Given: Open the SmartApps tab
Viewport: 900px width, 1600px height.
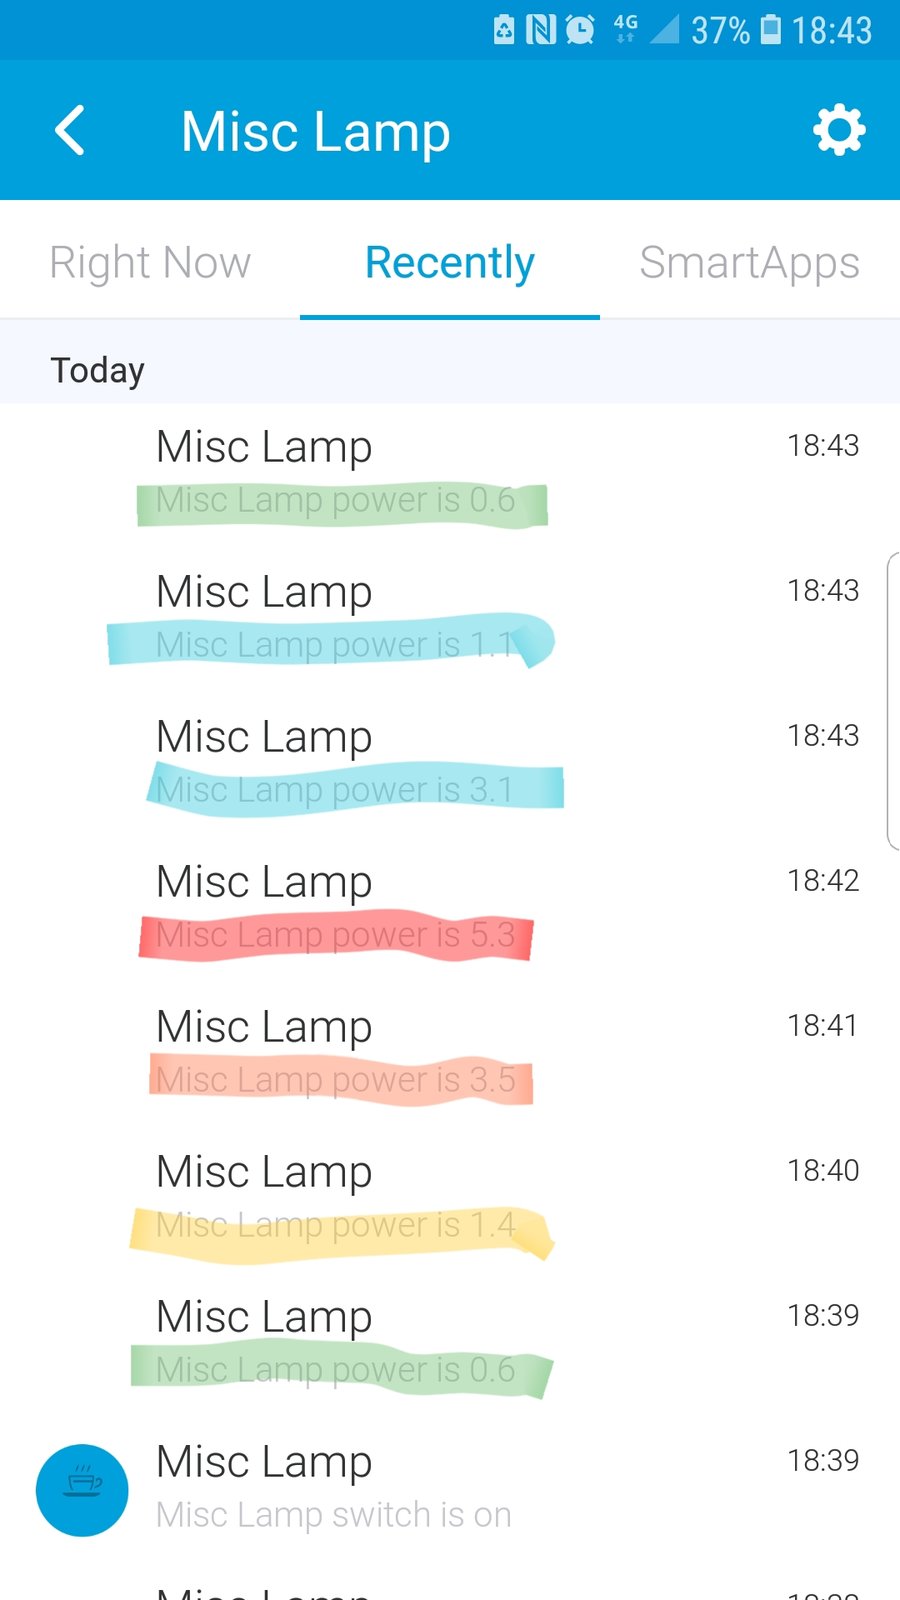Looking at the screenshot, I should (750, 262).
